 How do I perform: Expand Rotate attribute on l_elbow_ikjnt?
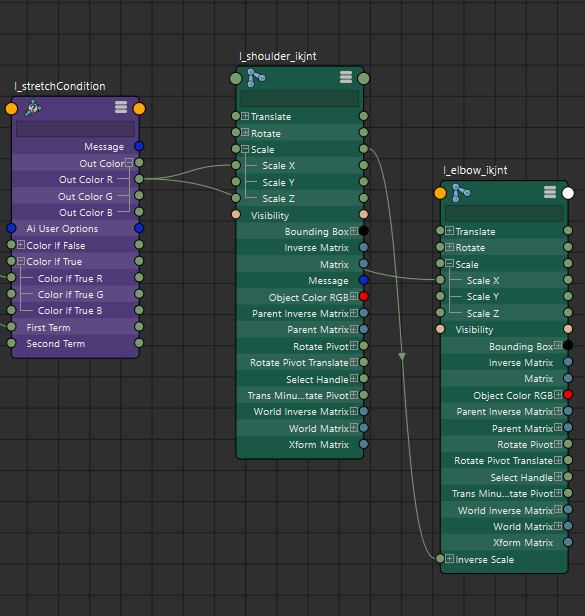(x=449, y=248)
